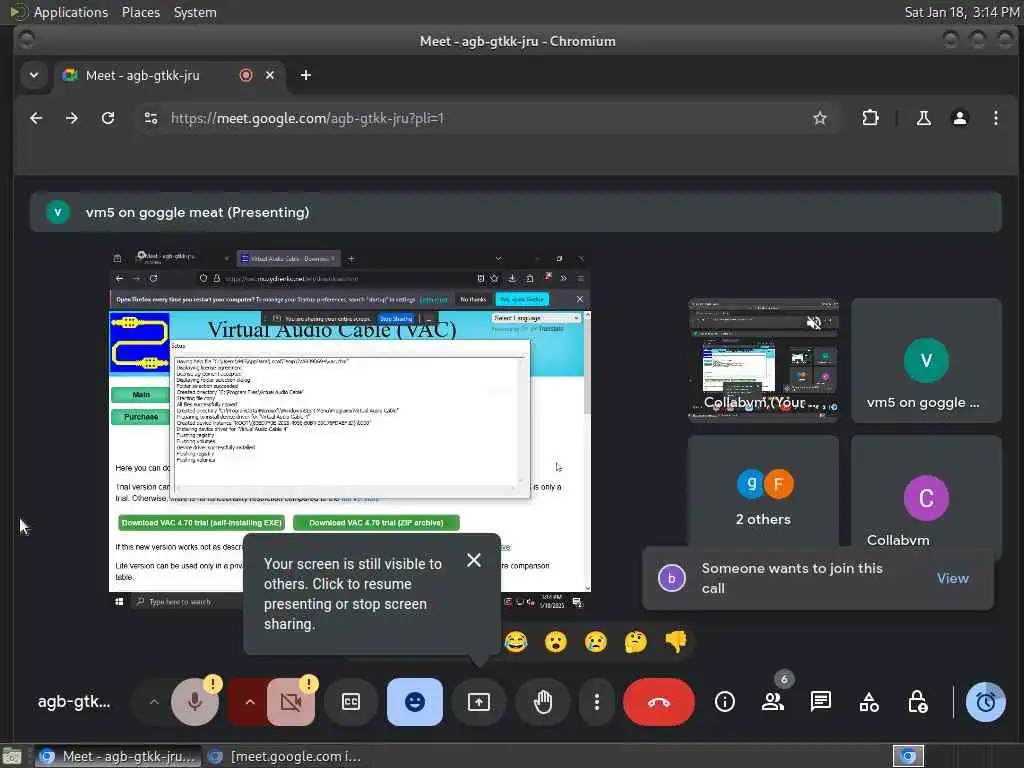Go forward in browser history

[x=72, y=118]
